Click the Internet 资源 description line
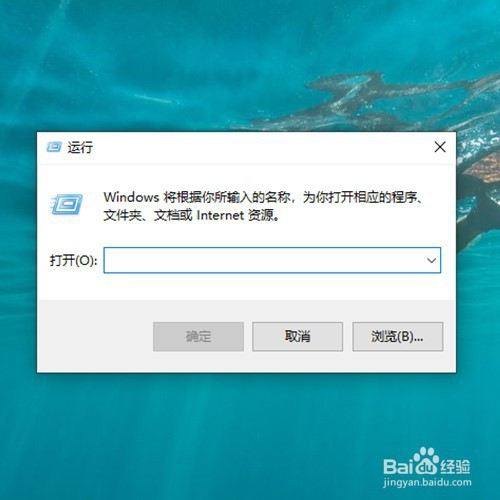 191,215
